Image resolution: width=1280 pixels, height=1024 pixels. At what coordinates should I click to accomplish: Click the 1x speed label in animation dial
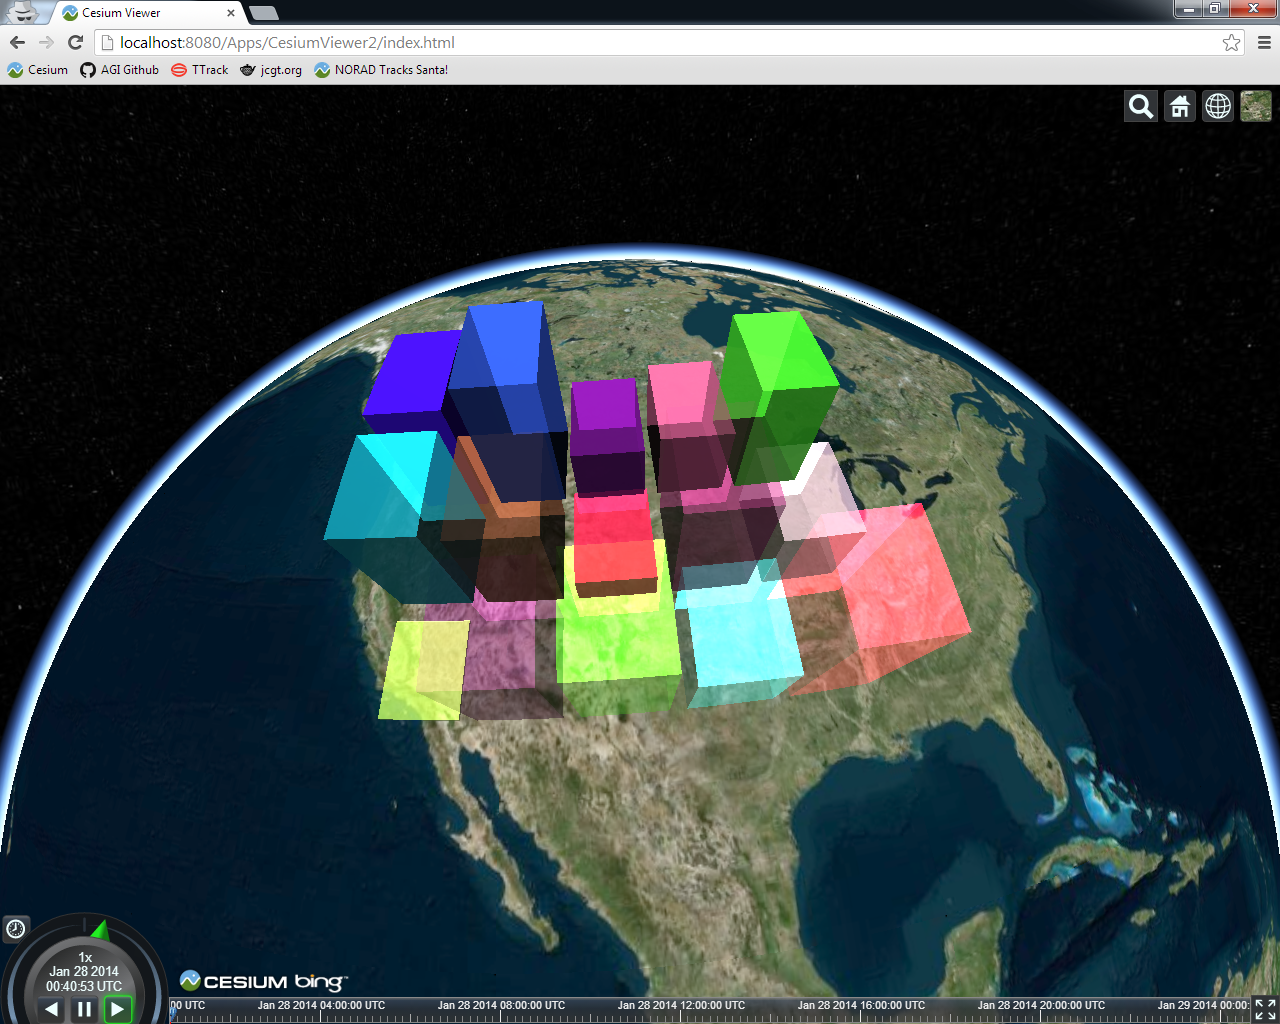point(85,957)
